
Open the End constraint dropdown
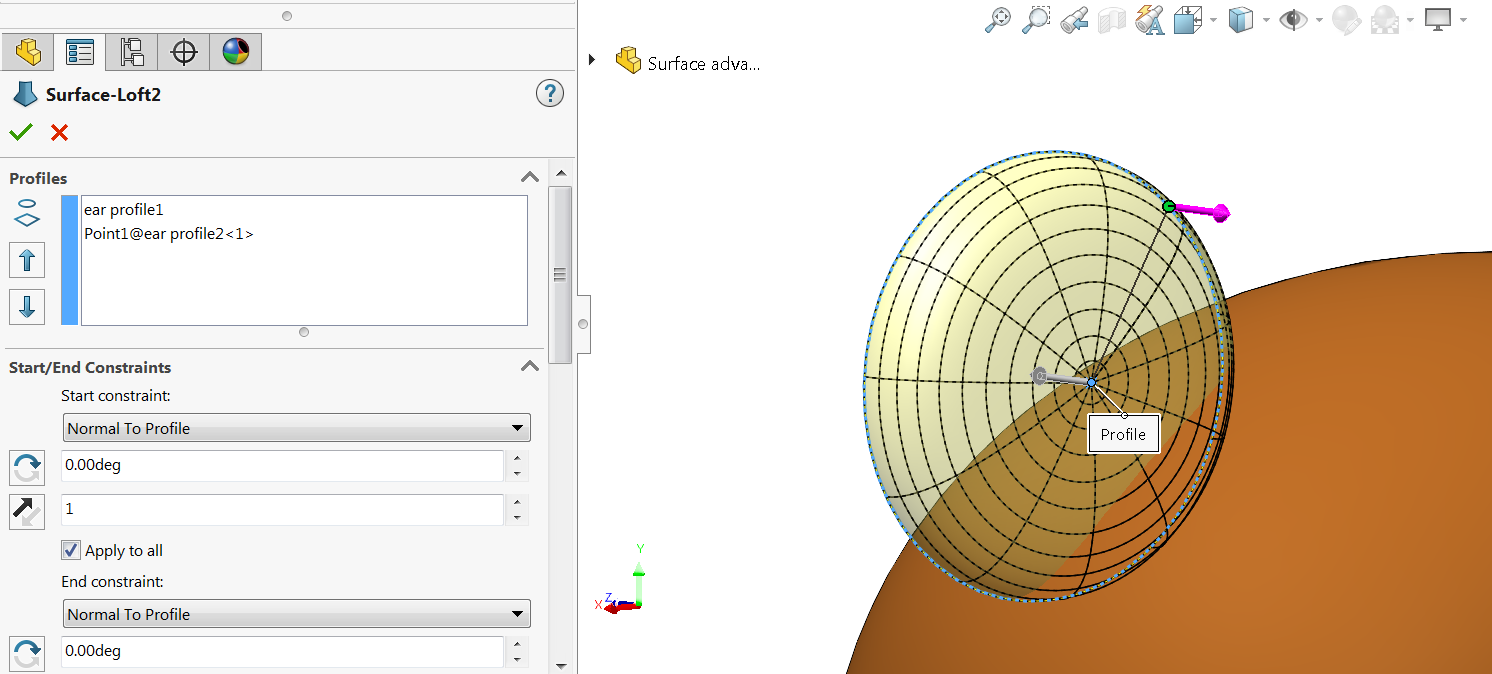(x=296, y=614)
